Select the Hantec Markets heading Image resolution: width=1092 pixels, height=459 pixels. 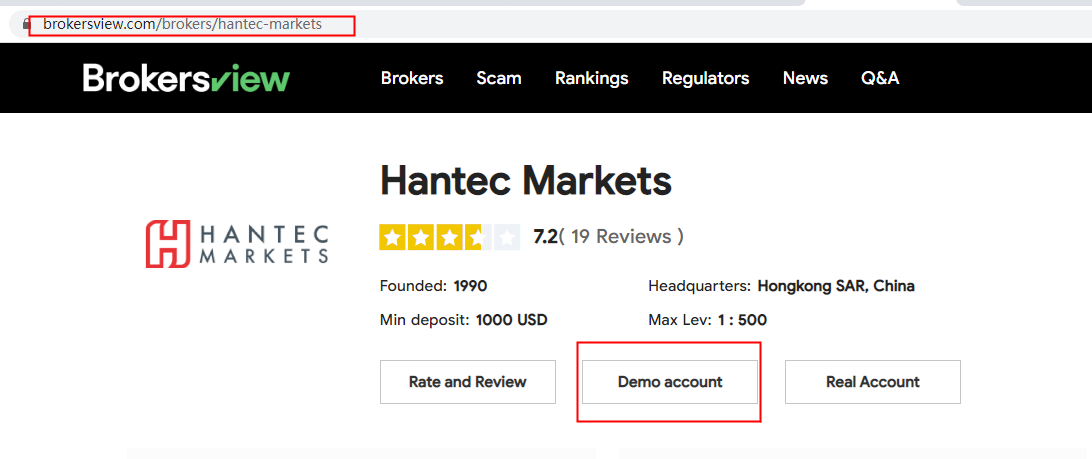[x=526, y=181]
